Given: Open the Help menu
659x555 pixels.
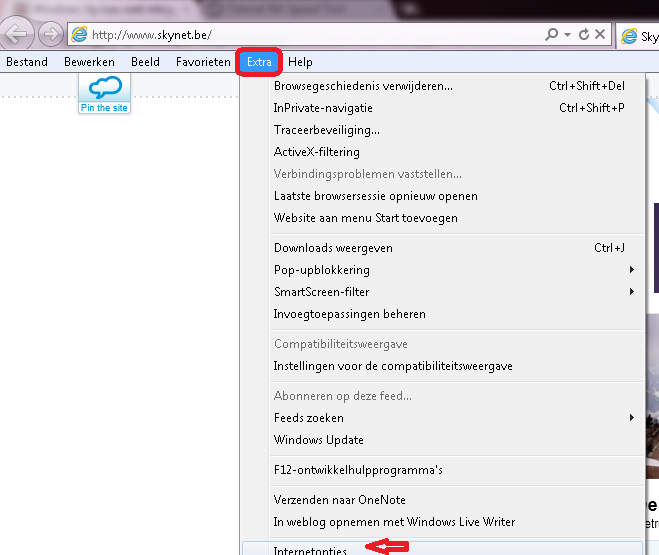Looking at the screenshot, I should pyautogui.click(x=300, y=62).
